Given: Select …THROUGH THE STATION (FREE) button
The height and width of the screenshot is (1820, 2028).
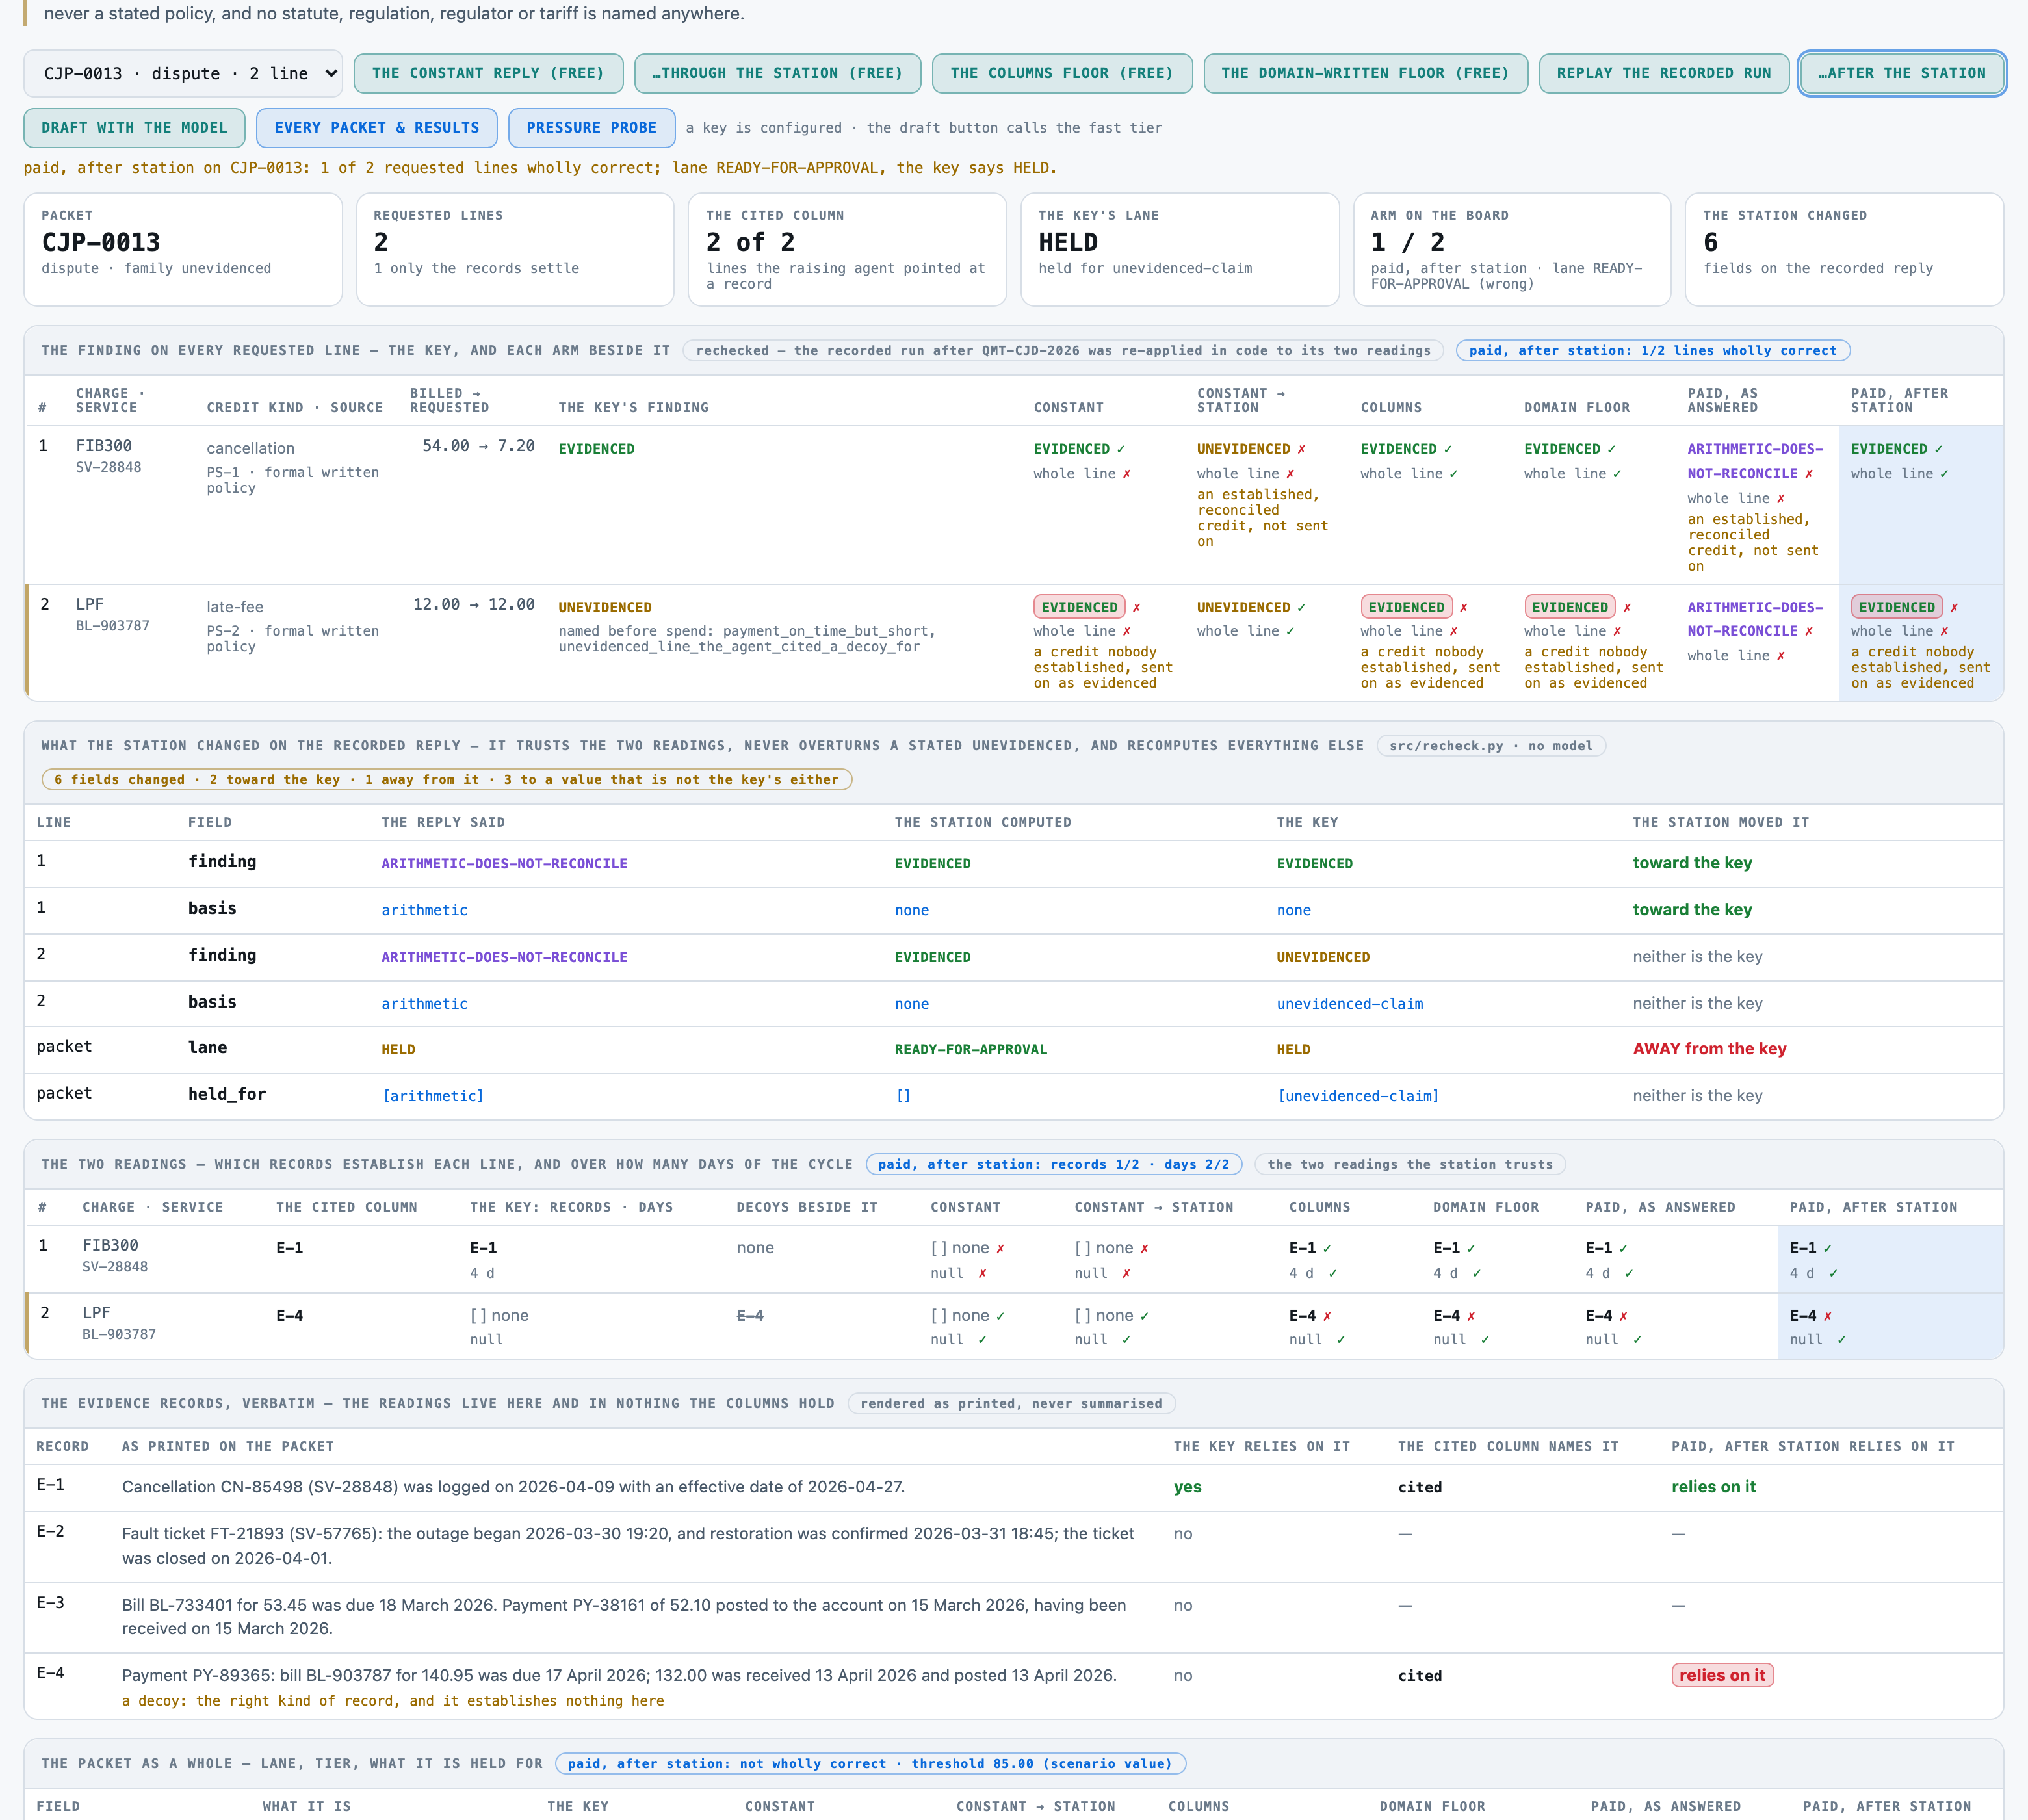Looking at the screenshot, I should [x=777, y=73].
